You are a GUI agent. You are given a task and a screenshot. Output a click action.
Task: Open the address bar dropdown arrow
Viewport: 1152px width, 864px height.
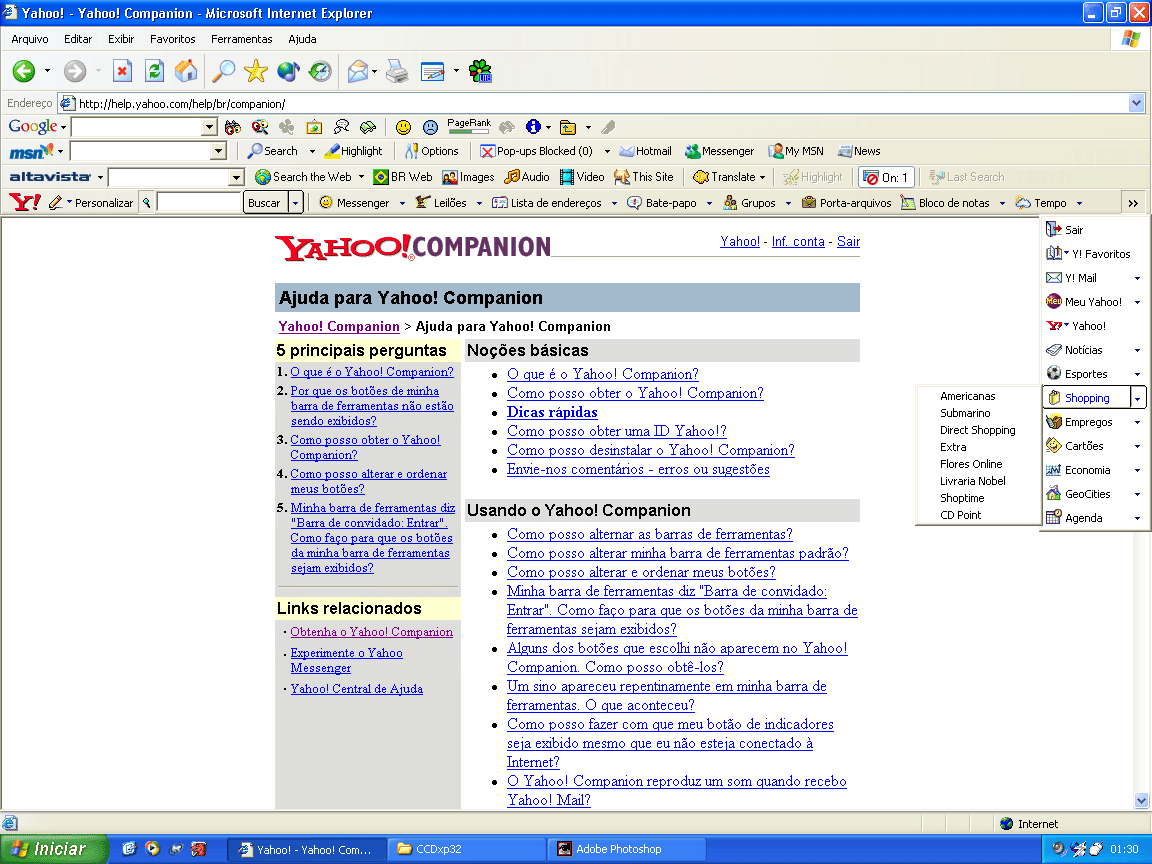coord(1137,104)
